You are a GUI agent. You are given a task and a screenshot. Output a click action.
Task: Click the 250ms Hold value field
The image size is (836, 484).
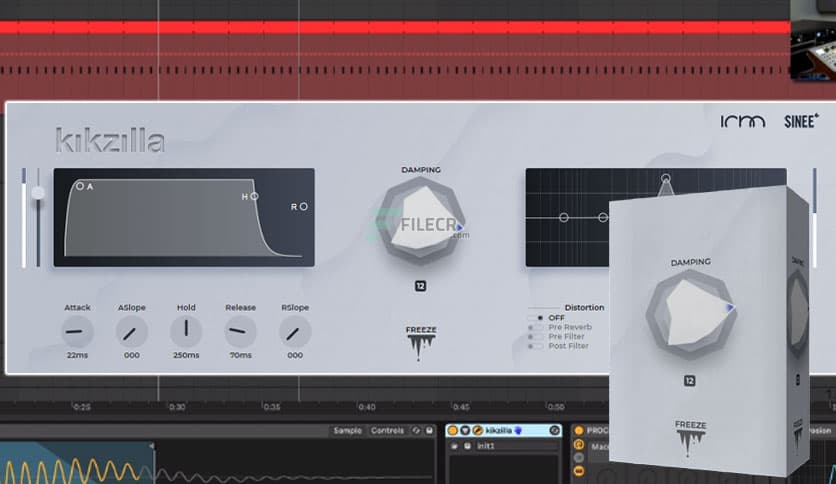click(186, 355)
